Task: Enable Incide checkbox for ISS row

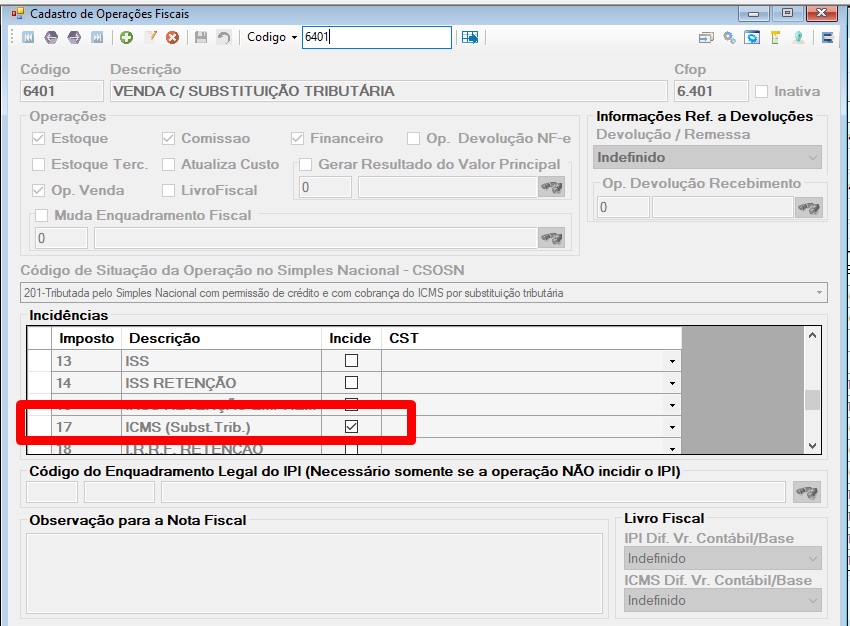Action: point(351,360)
